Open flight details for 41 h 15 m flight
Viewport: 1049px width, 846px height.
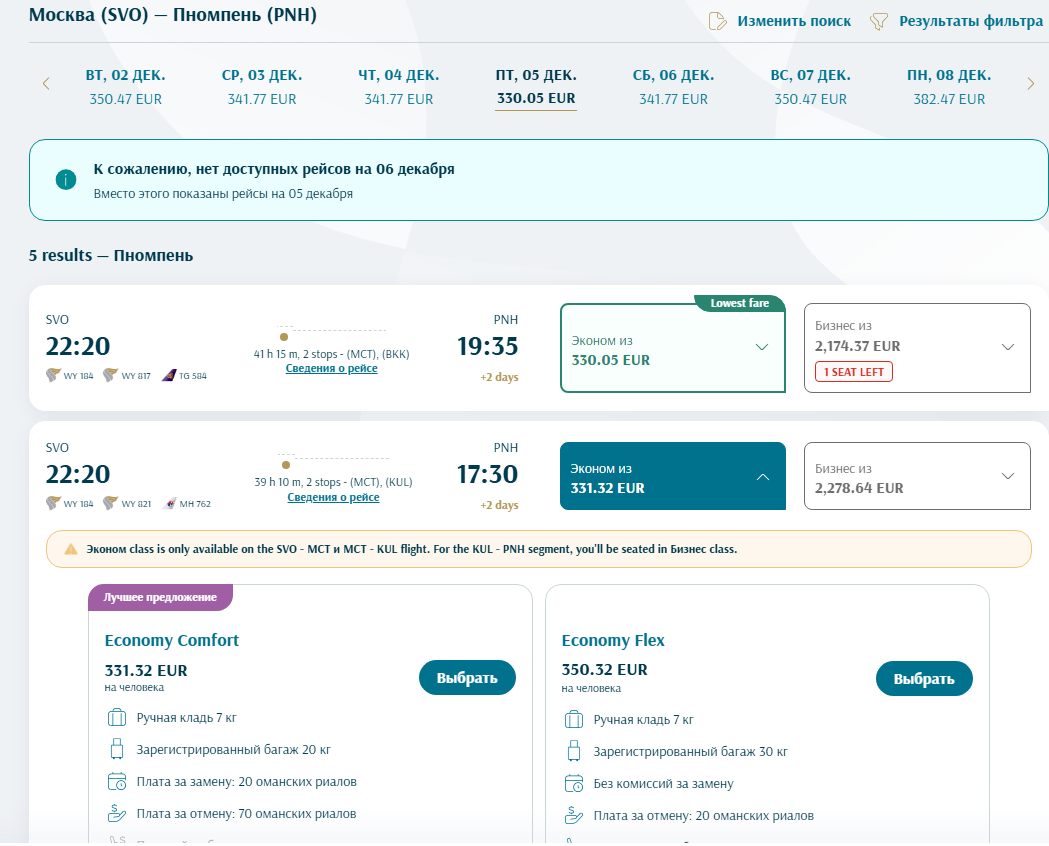pos(331,368)
